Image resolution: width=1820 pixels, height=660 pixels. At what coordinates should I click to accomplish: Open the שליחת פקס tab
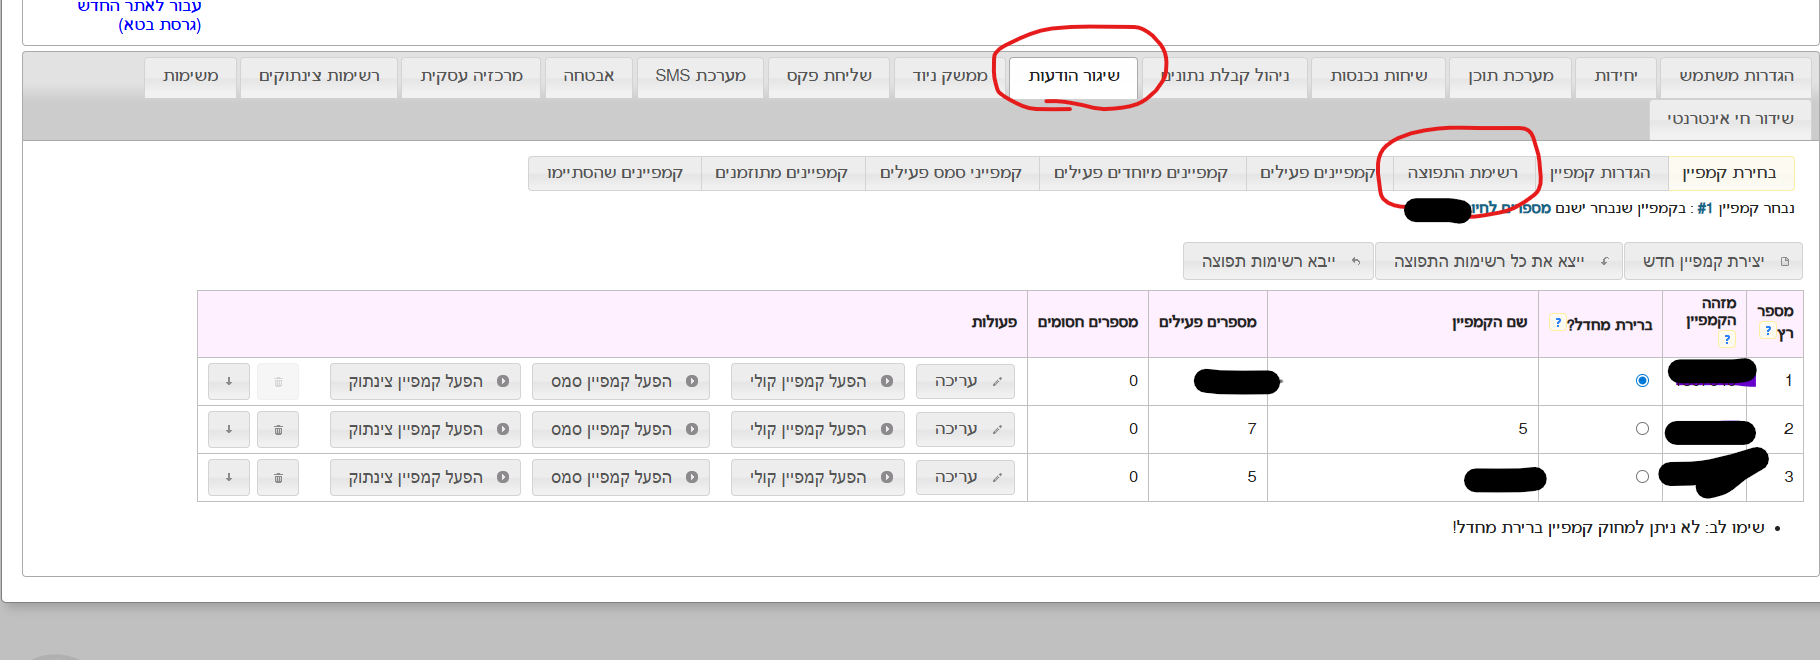(829, 76)
